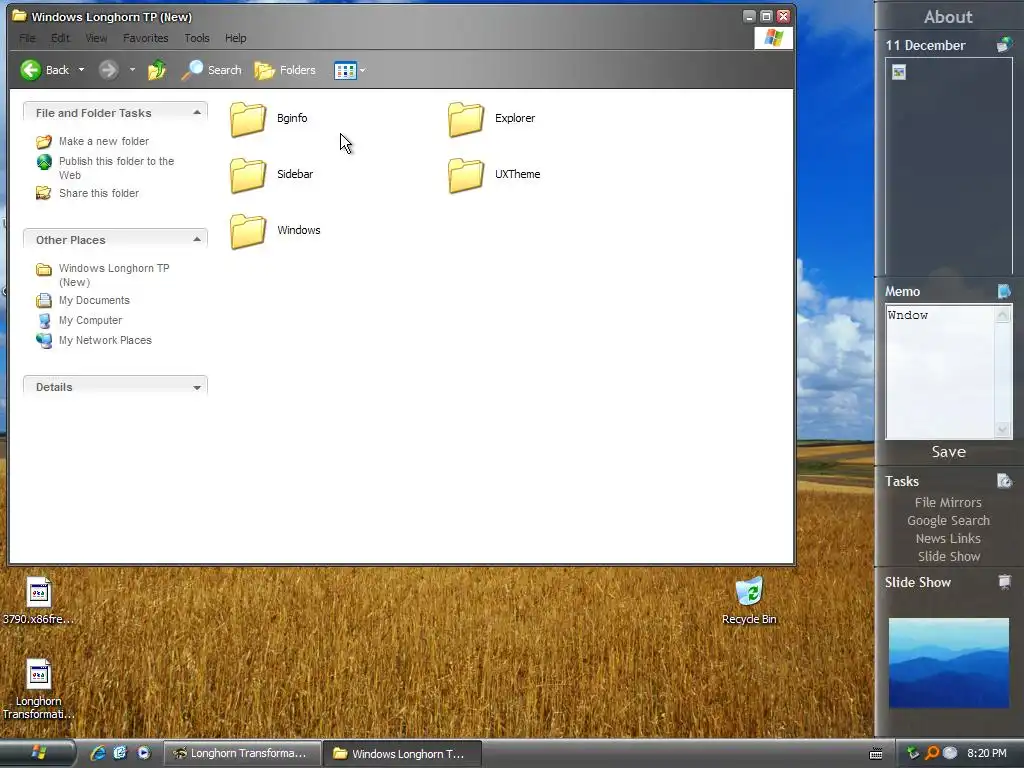The height and width of the screenshot is (768, 1024).
Task: Save the memo
Action: [948, 452]
